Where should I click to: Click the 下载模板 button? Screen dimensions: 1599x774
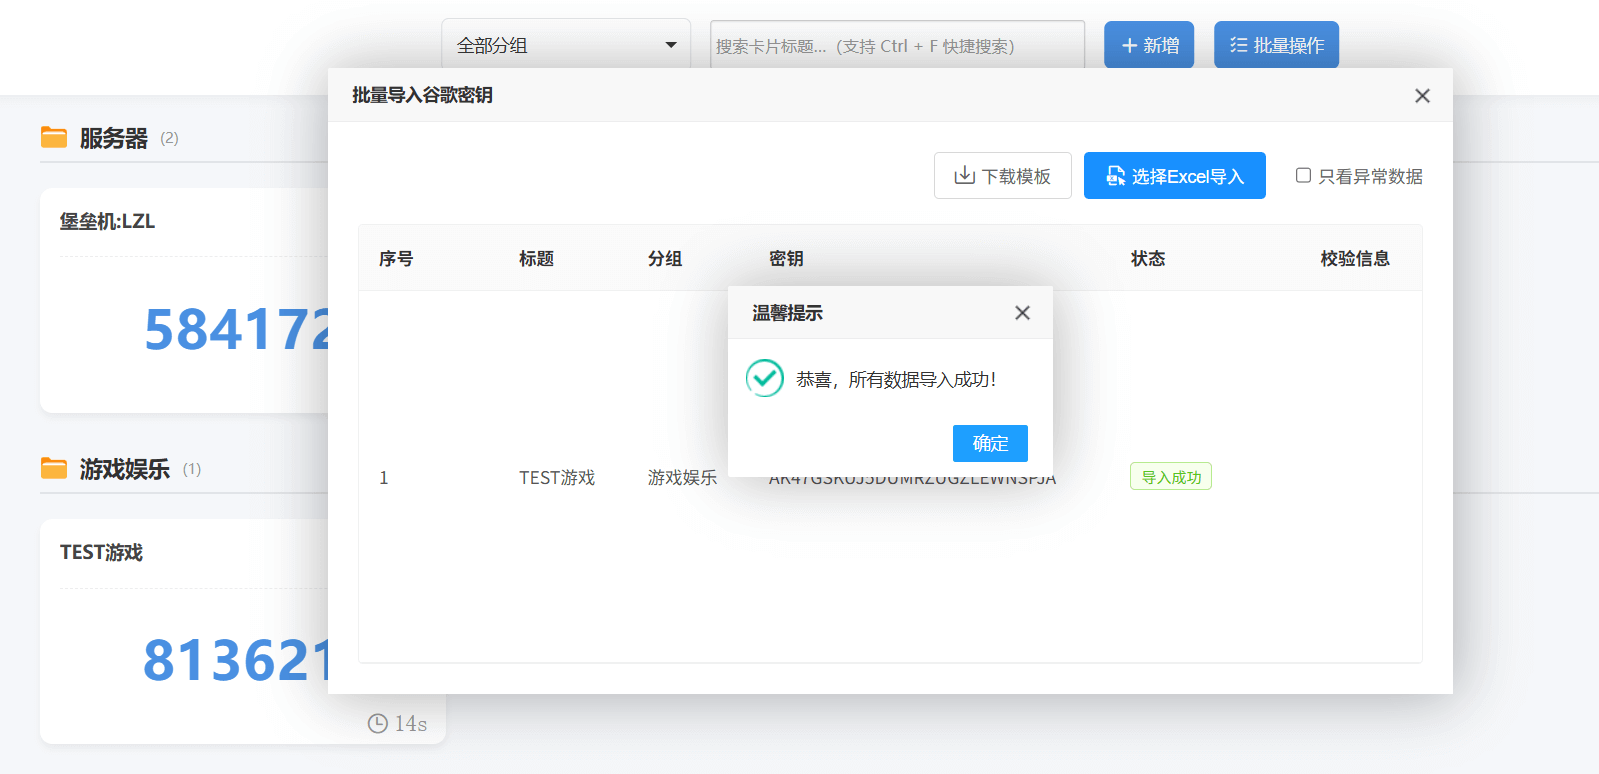[x=1003, y=176]
